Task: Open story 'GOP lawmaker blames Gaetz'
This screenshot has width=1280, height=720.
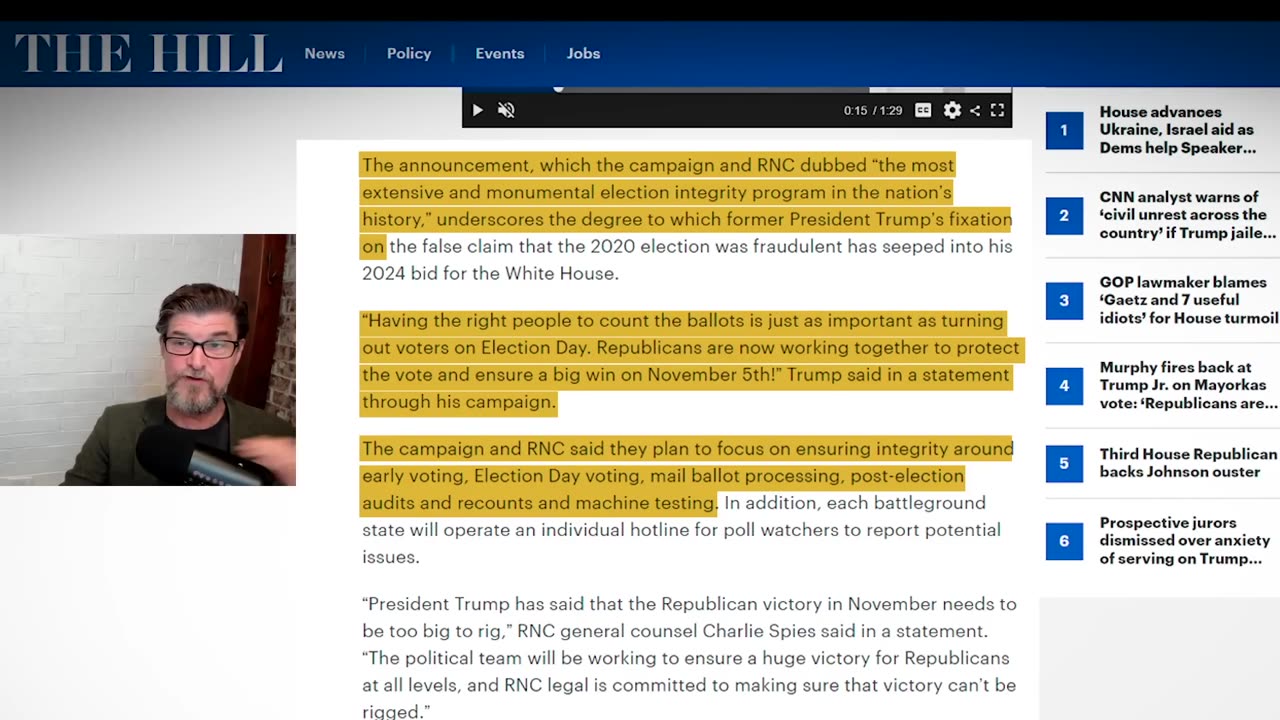Action: 1188,300
